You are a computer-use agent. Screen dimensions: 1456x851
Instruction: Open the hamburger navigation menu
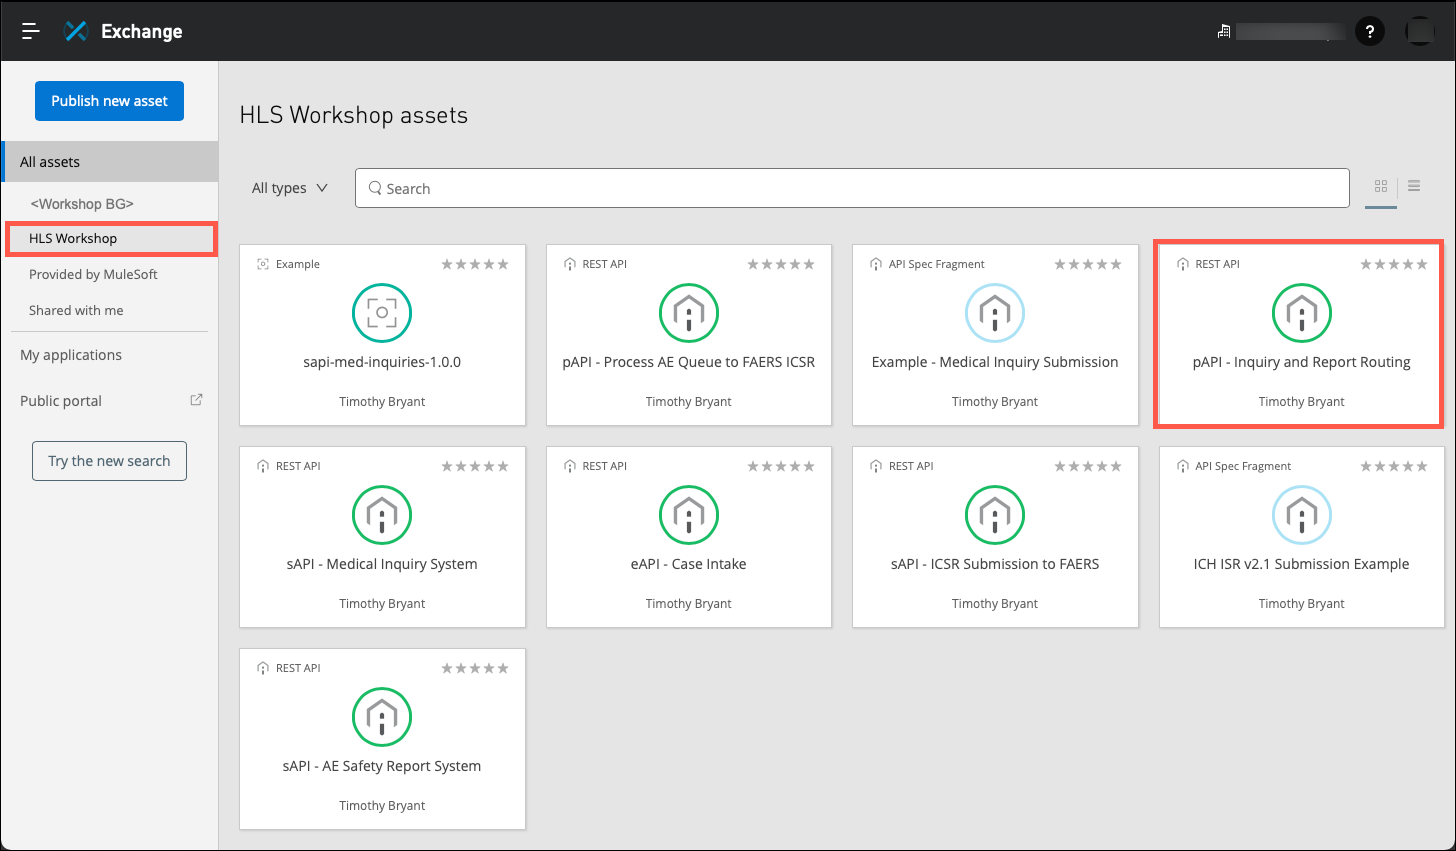click(31, 31)
